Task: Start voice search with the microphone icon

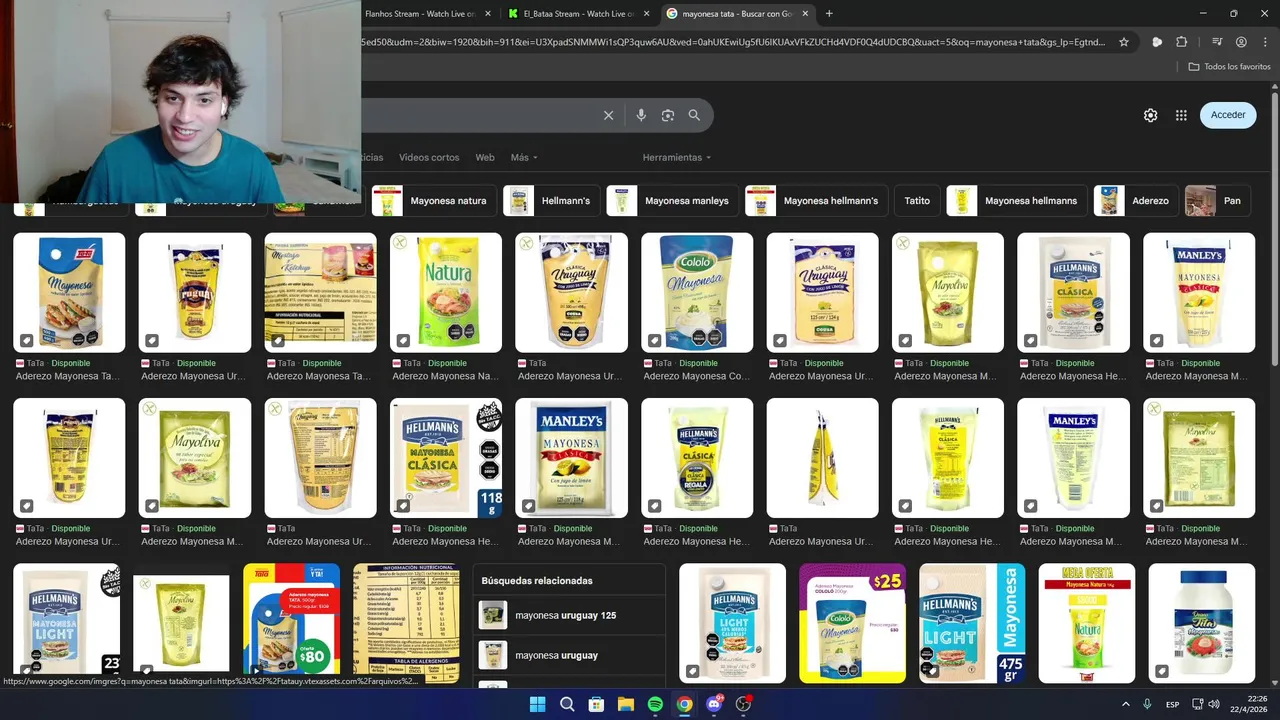Action: pos(641,115)
